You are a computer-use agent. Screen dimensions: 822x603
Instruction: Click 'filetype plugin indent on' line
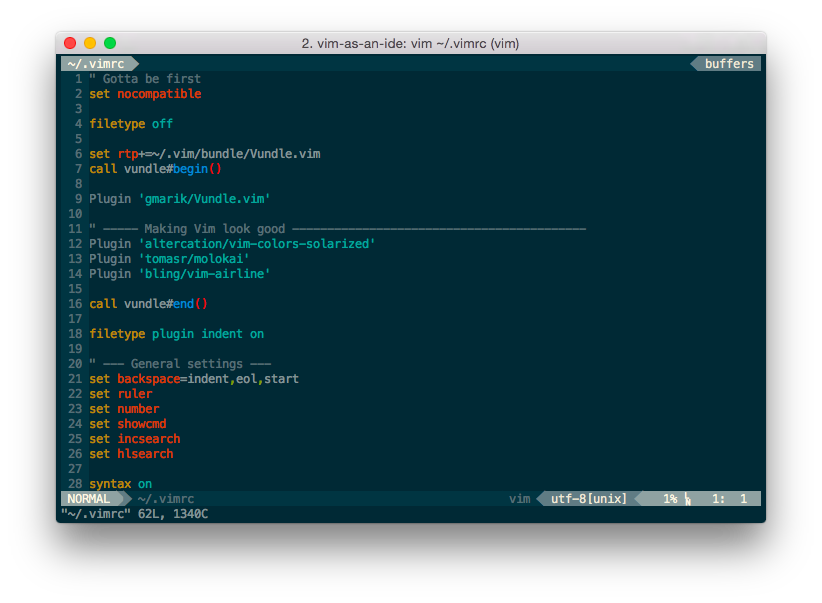click(177, 334)
